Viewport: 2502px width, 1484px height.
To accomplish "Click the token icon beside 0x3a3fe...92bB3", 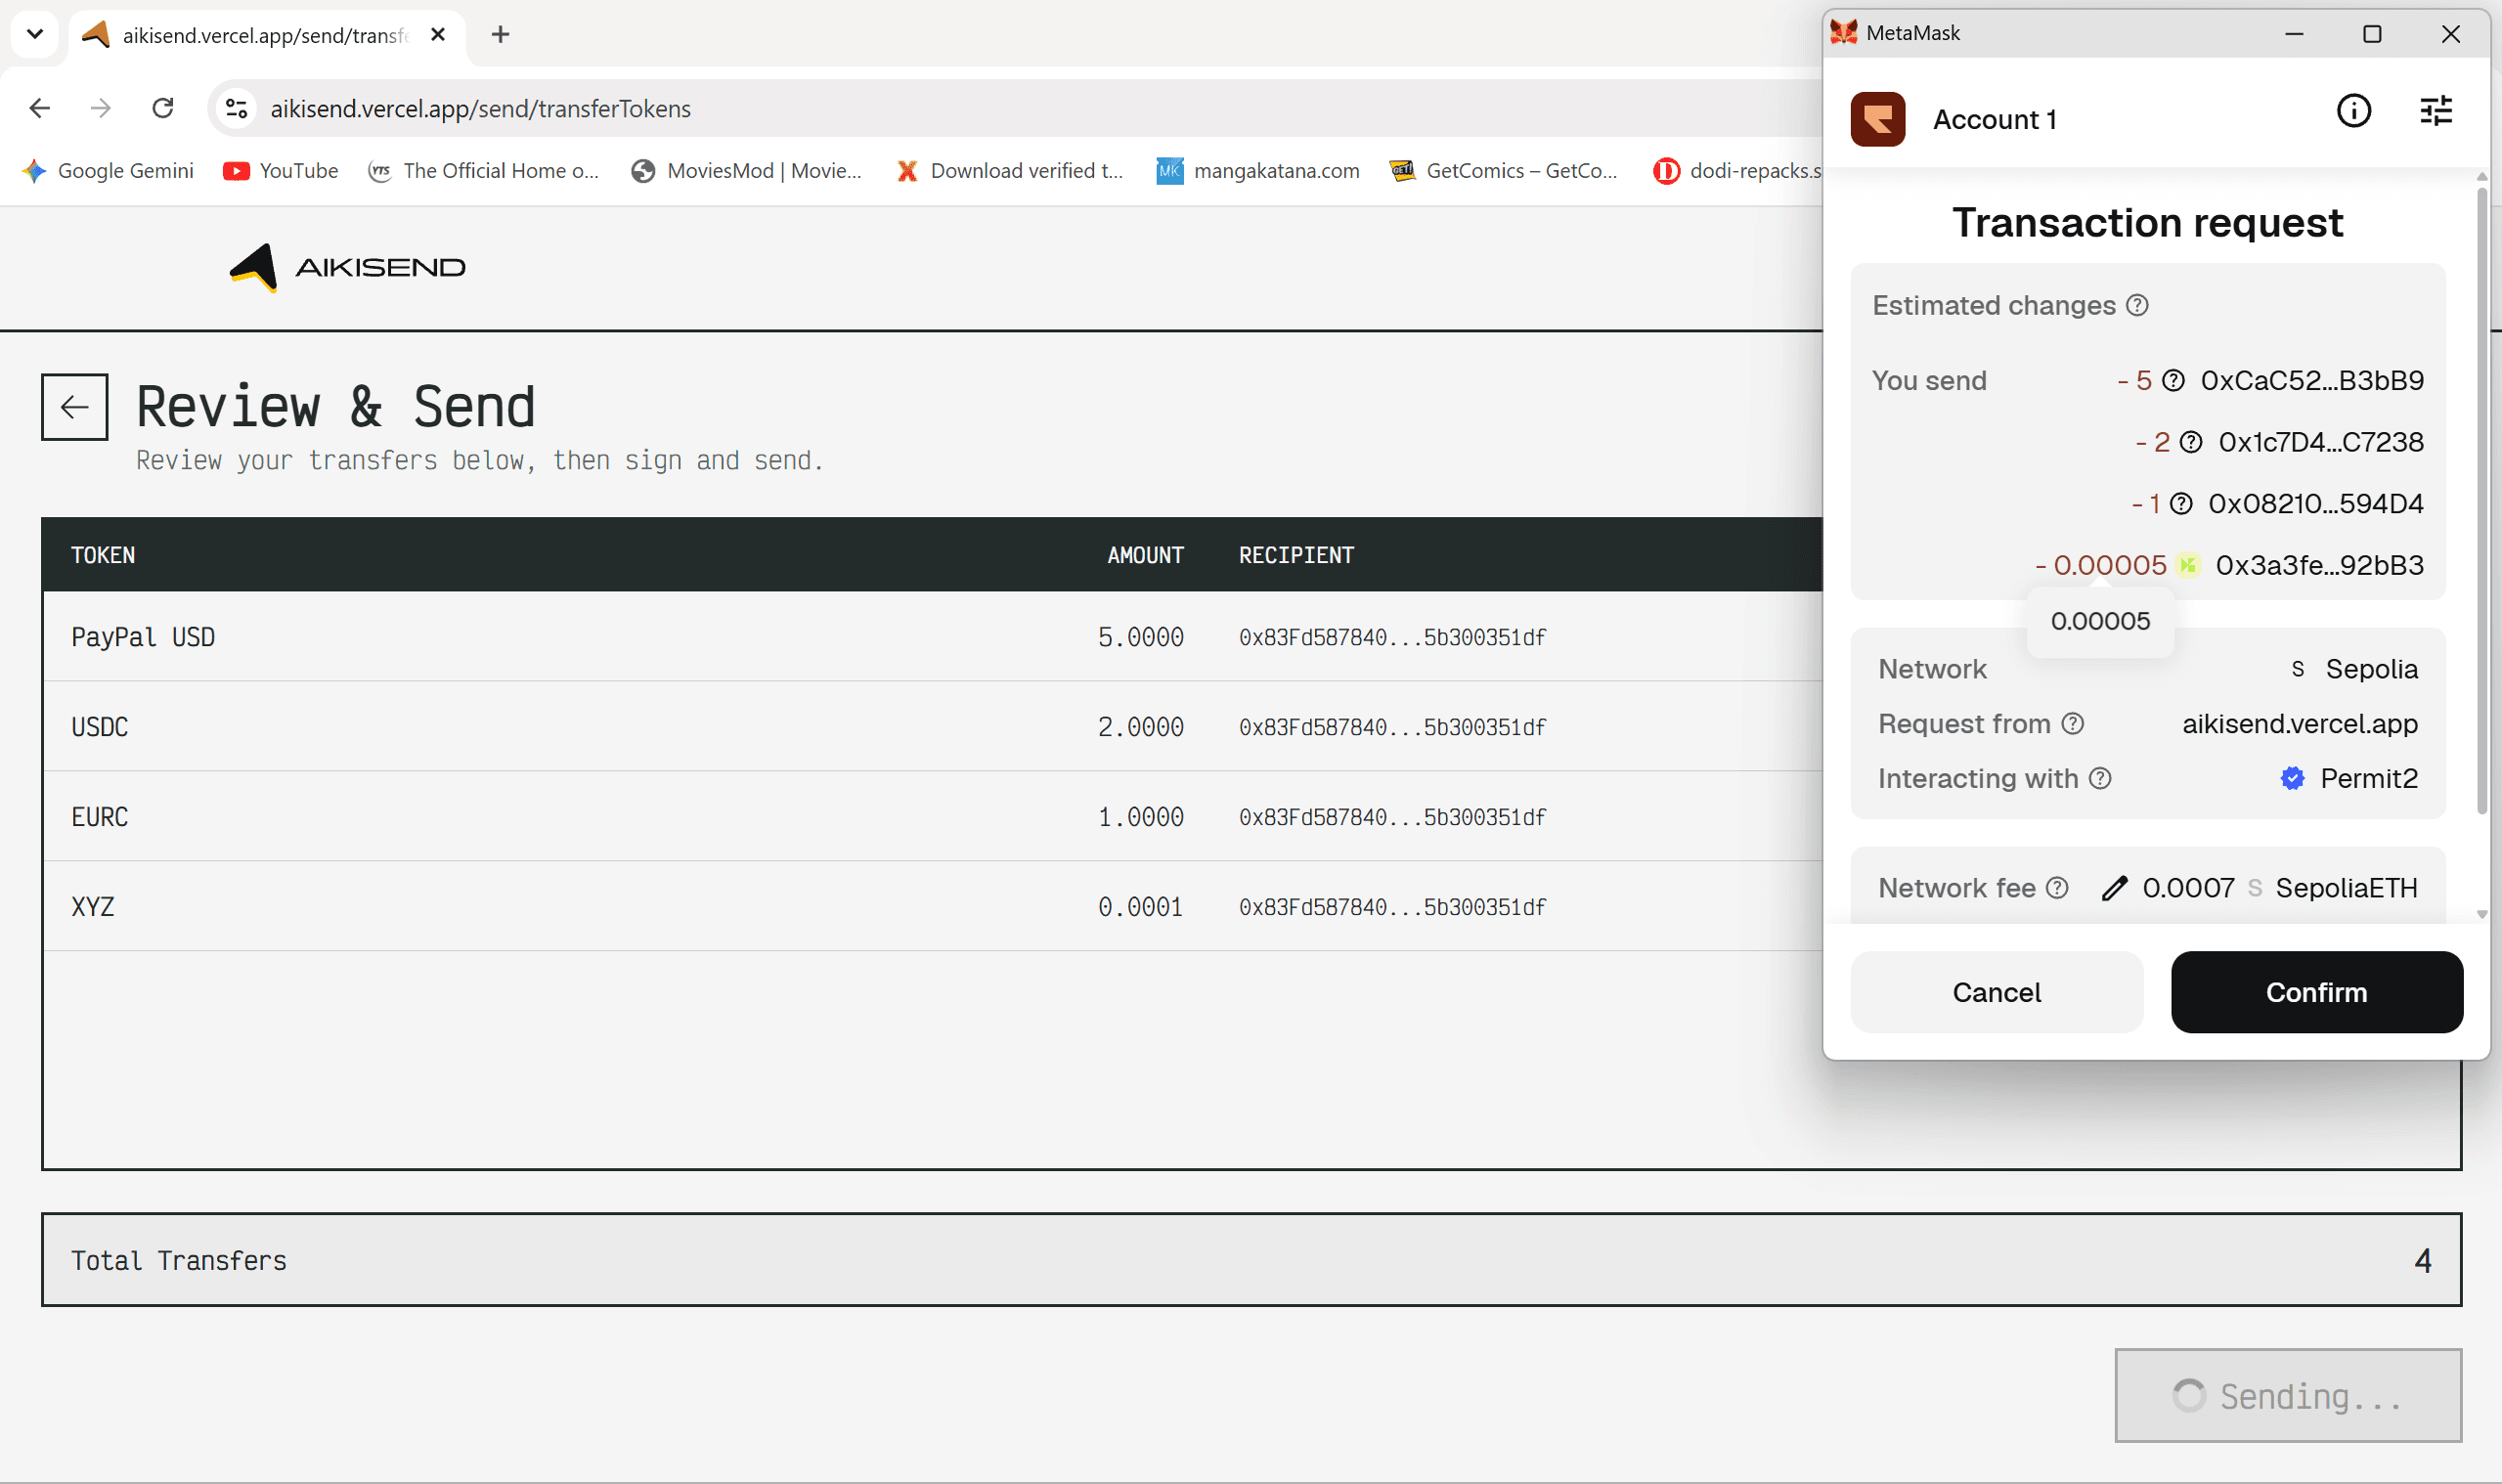I will [2188, 565].
